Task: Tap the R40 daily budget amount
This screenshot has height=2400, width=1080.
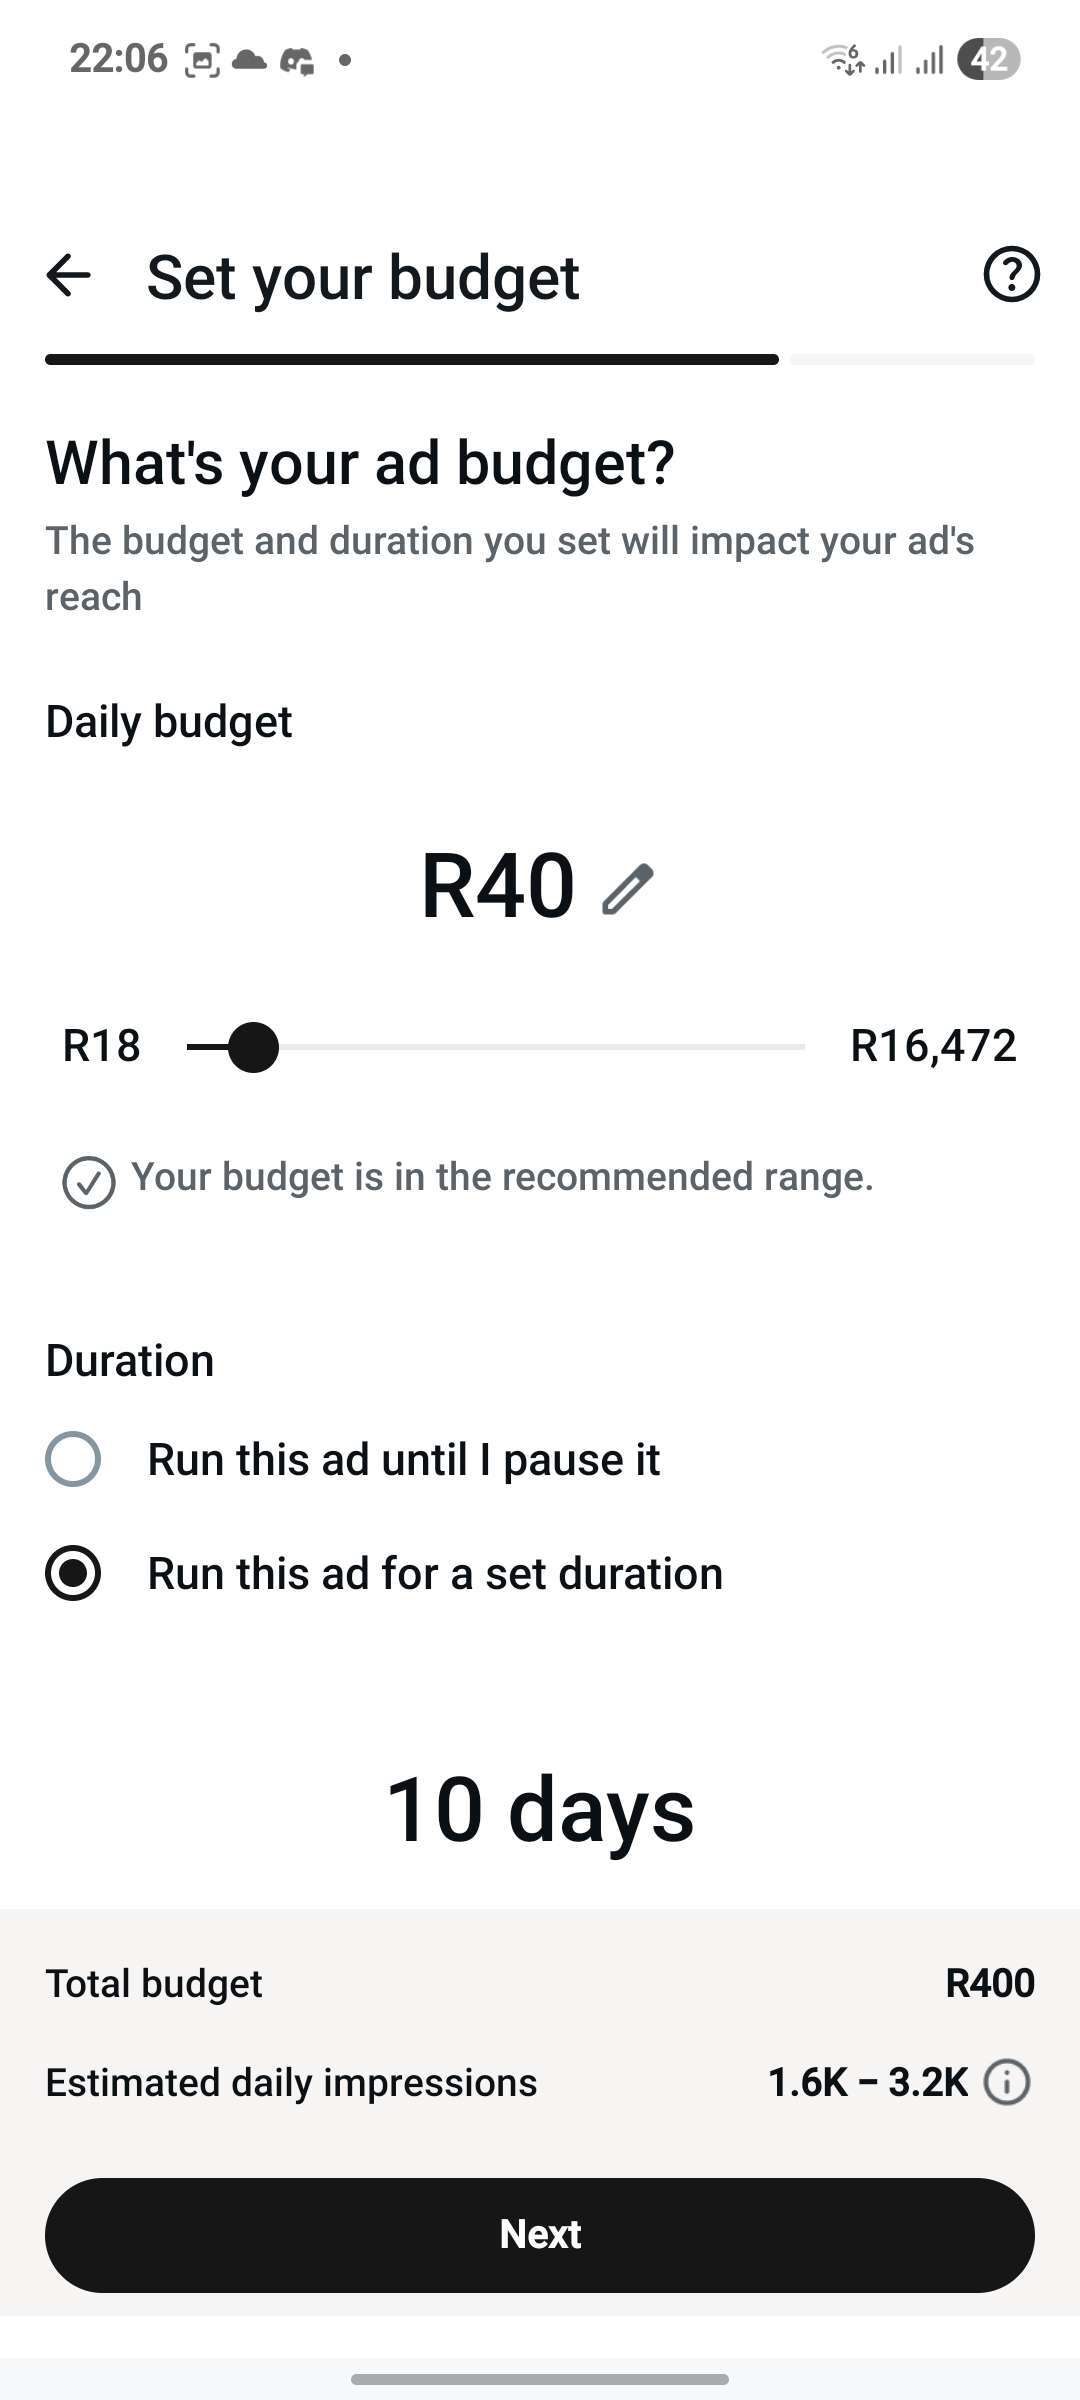Action: click(498, 886)
